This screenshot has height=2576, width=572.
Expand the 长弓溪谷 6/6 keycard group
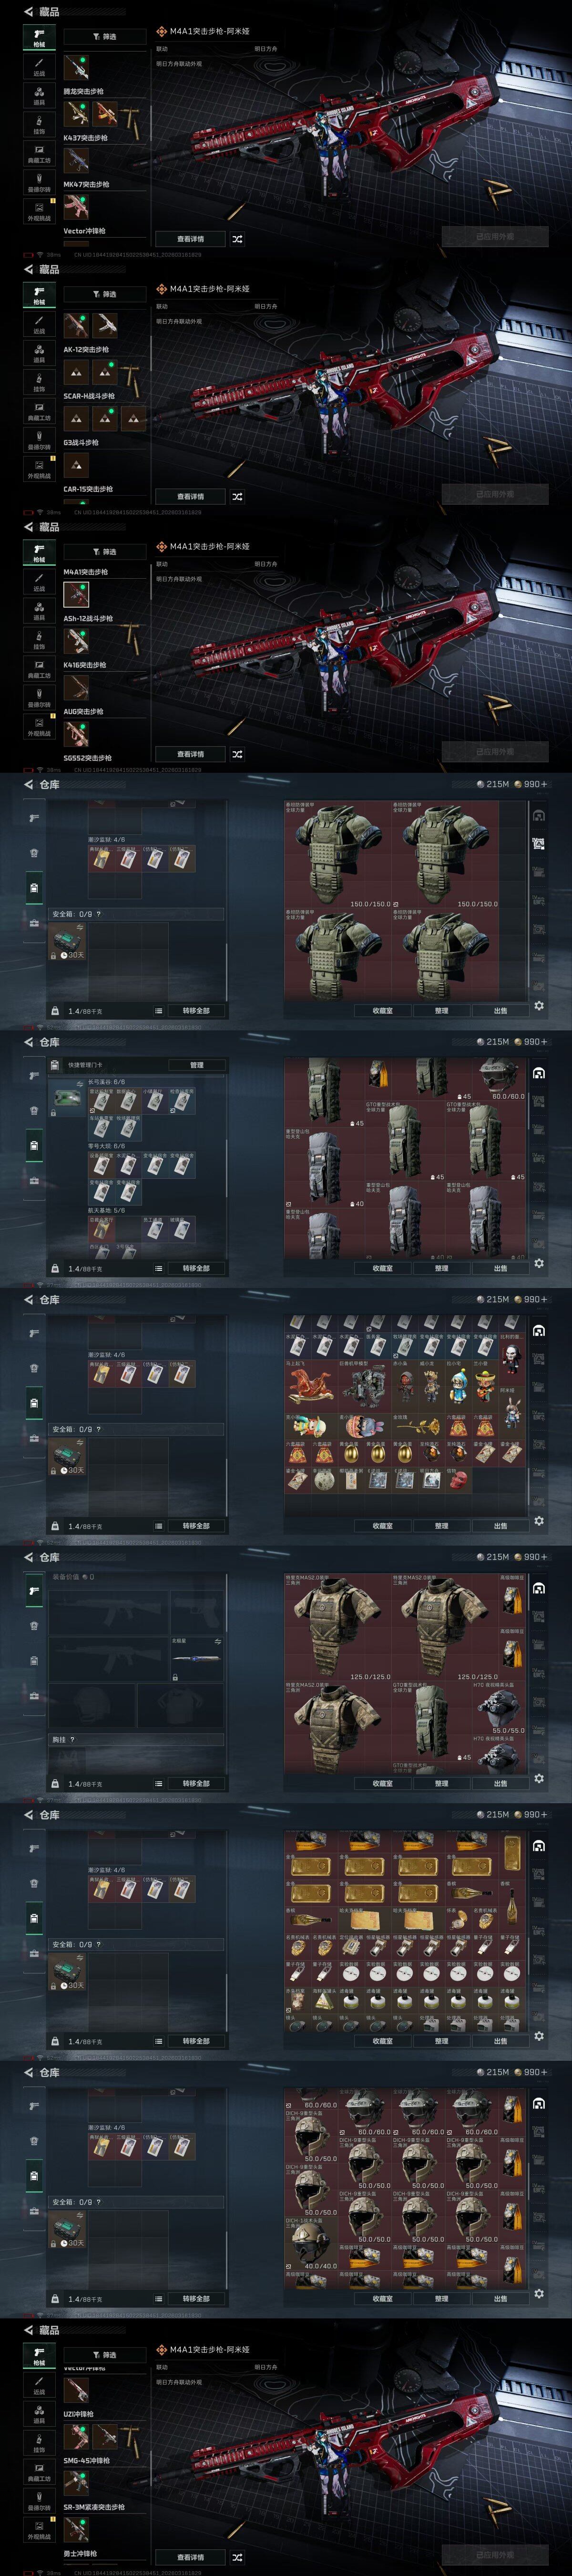coord(106,1082)
